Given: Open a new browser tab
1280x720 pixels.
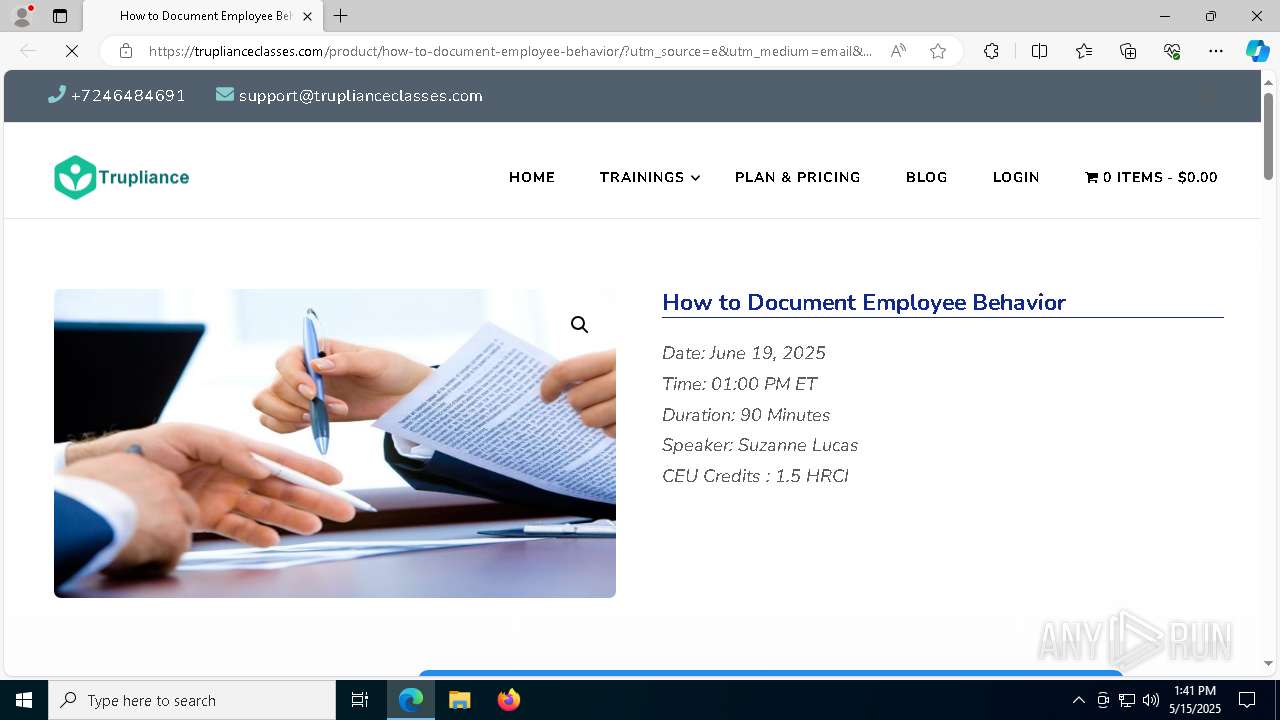Looking at the screenshot, I should [341, 16].
